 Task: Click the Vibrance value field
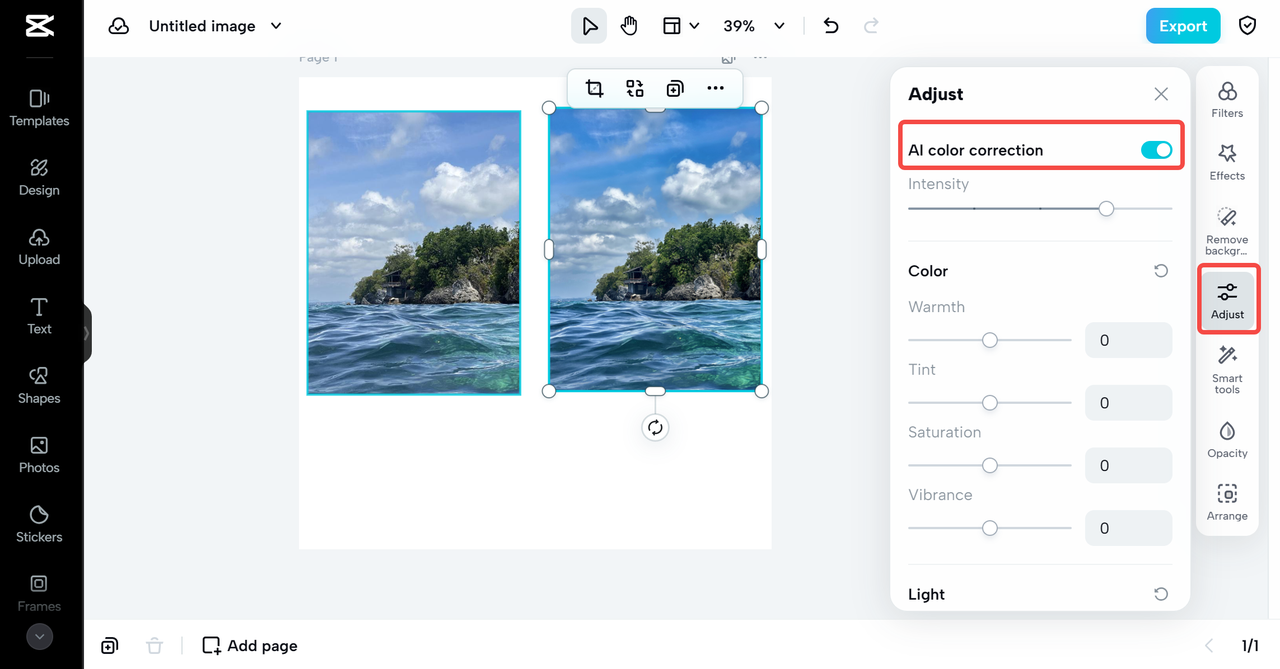coord(1128,528)
